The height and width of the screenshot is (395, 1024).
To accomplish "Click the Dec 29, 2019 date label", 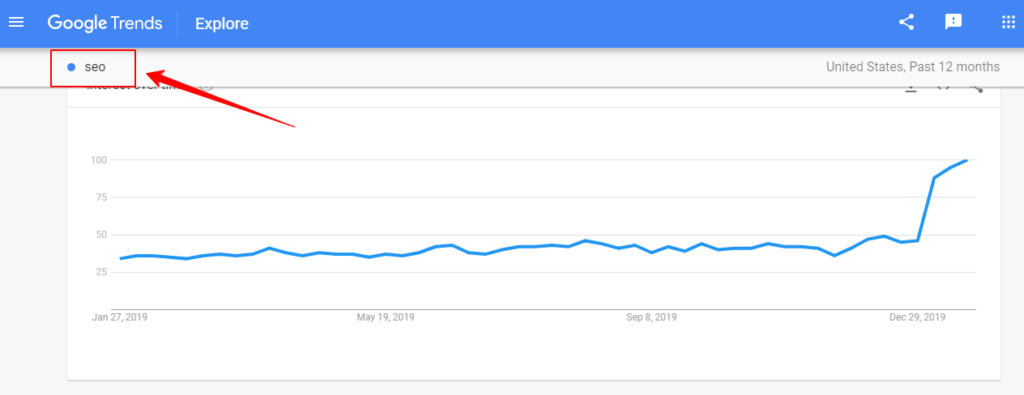I will (918, 317).
